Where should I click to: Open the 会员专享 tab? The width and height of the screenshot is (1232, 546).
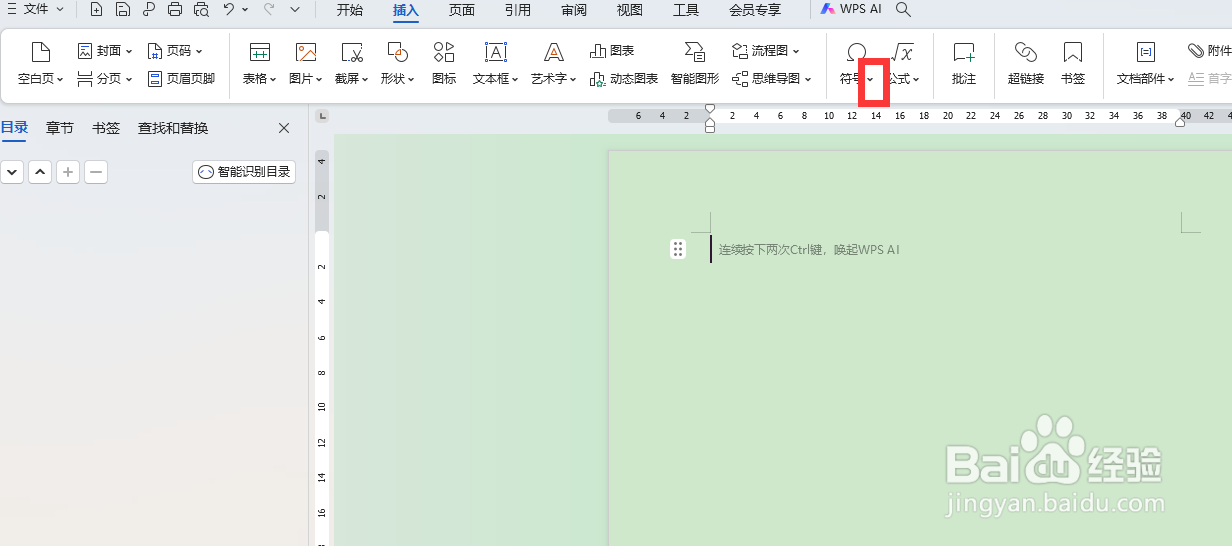[755, 10]
